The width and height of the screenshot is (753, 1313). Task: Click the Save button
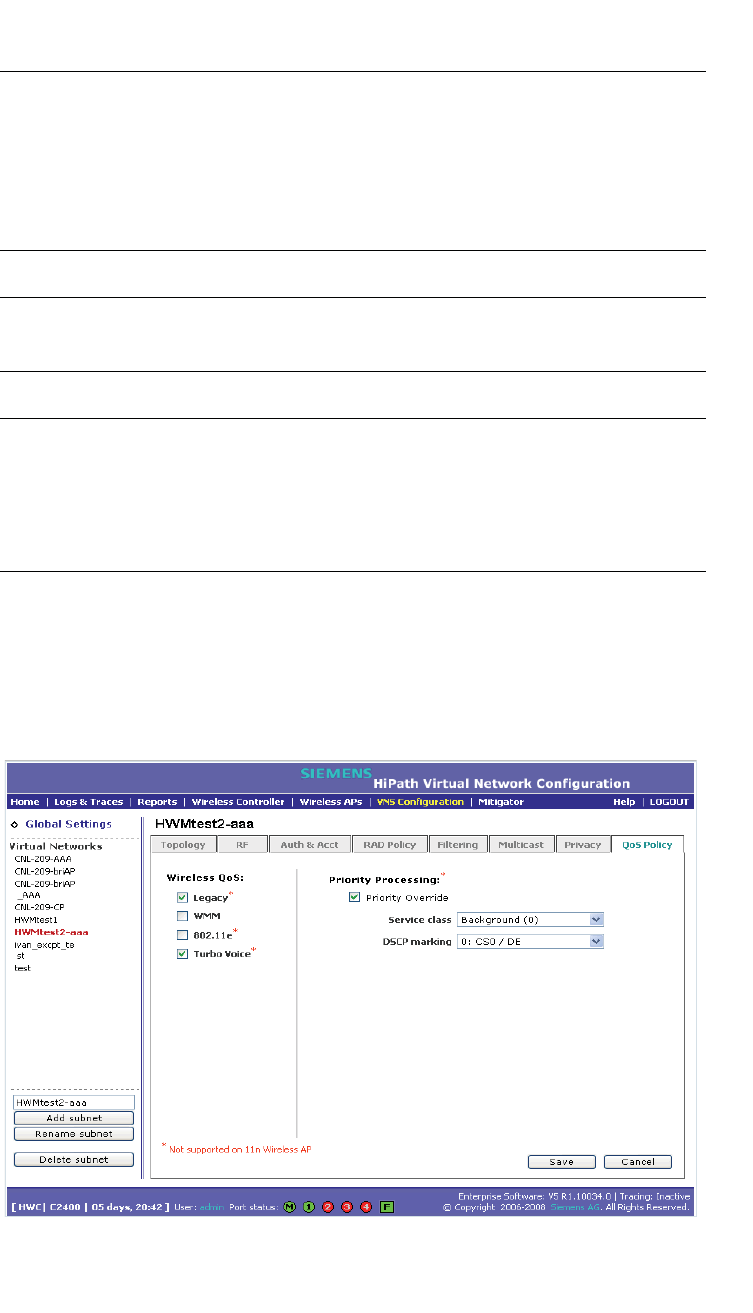click(x=562, y=1162)
